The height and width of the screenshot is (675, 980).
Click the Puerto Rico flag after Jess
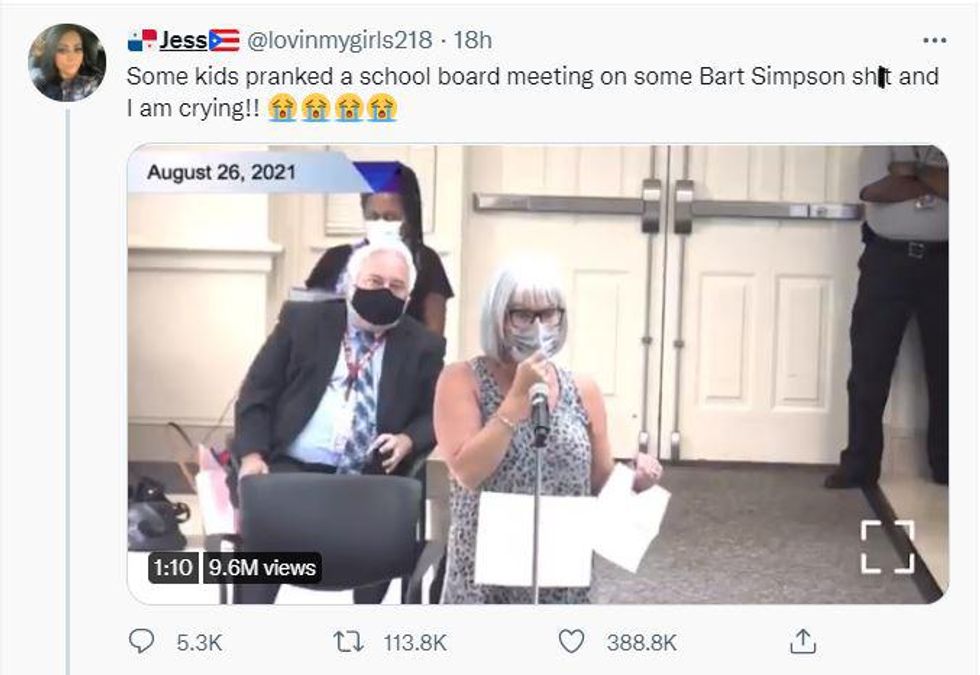(224, 40)
